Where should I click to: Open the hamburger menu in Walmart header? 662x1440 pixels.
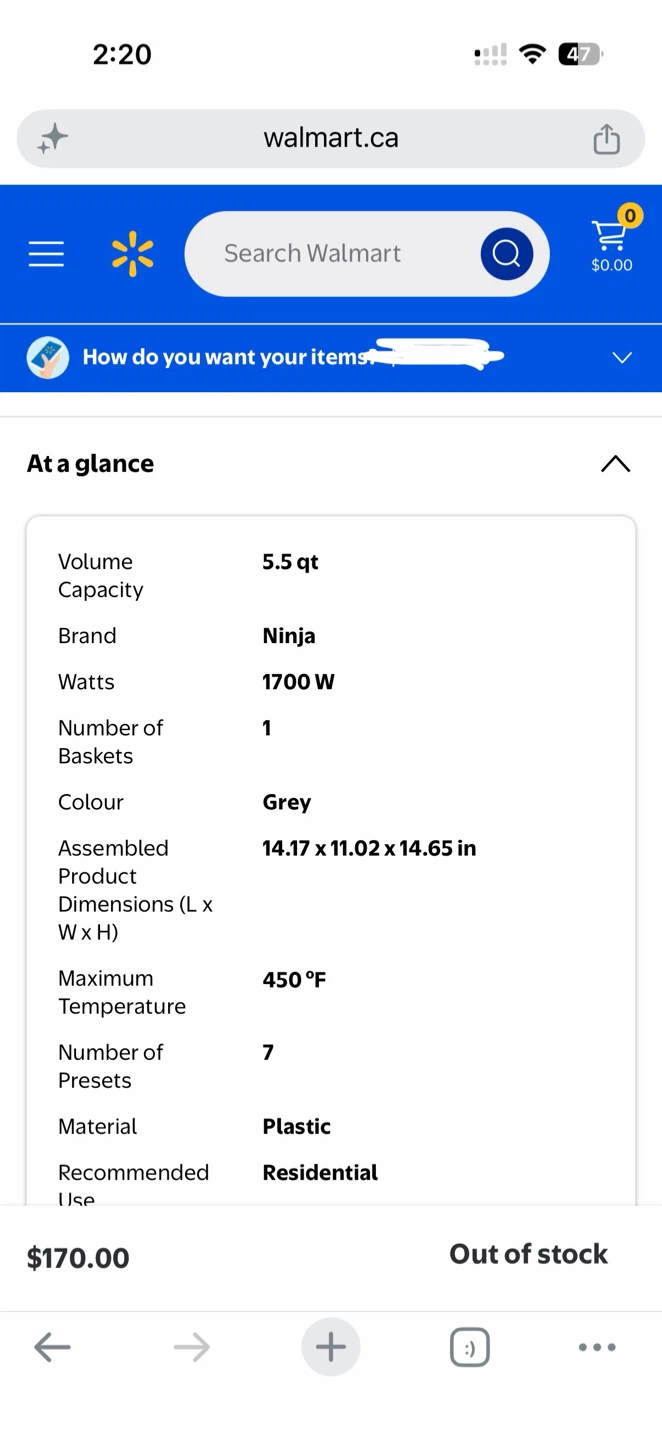coord(46,254)
